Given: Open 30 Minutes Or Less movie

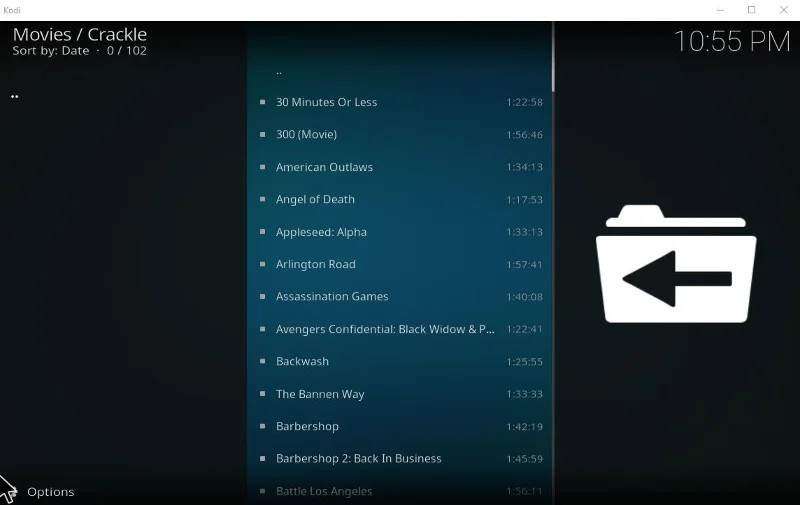Looking at the screenshot, I should tap(399, 102).
